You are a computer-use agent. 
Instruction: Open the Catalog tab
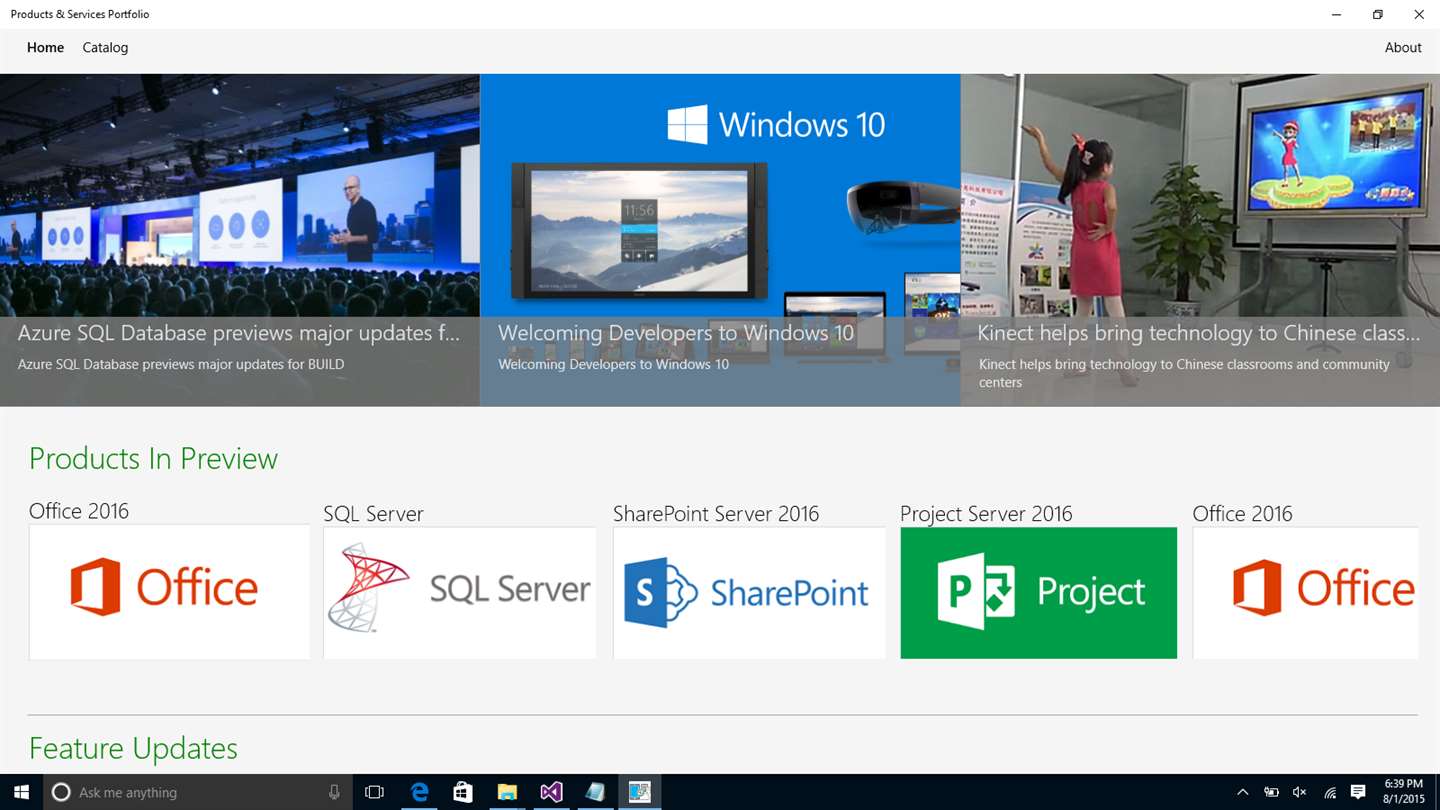[105, 47]
